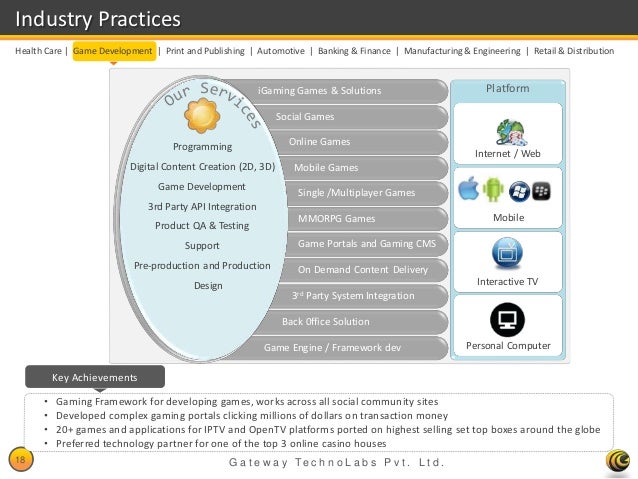Select Retail & Distribution tab
638x479 pixels.
point(574,51)
